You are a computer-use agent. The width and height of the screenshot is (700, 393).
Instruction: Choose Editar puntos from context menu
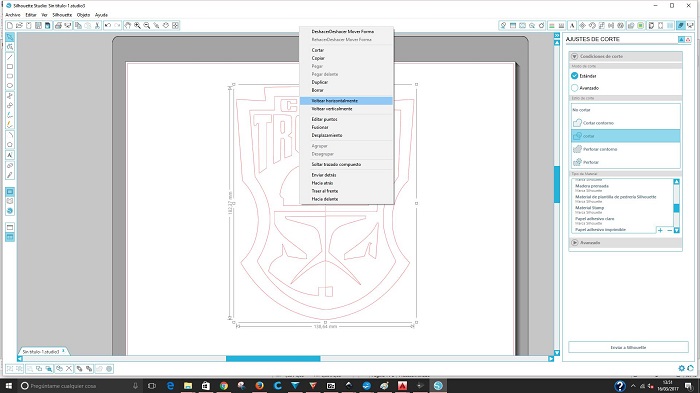click(x=346, y=119)
